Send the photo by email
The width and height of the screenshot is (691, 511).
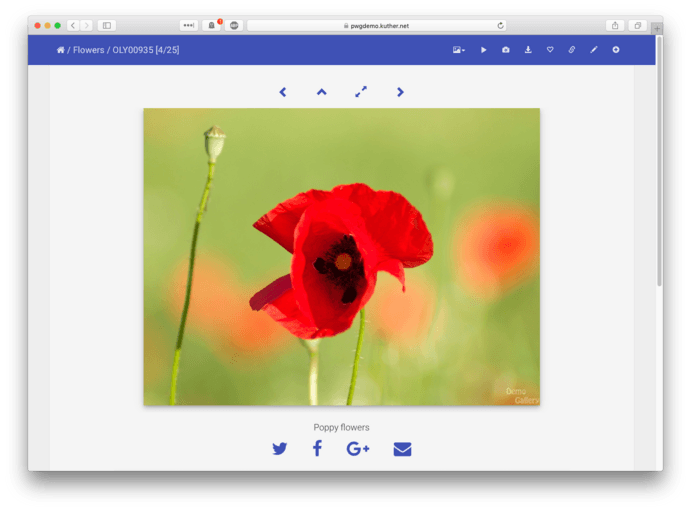402,449
